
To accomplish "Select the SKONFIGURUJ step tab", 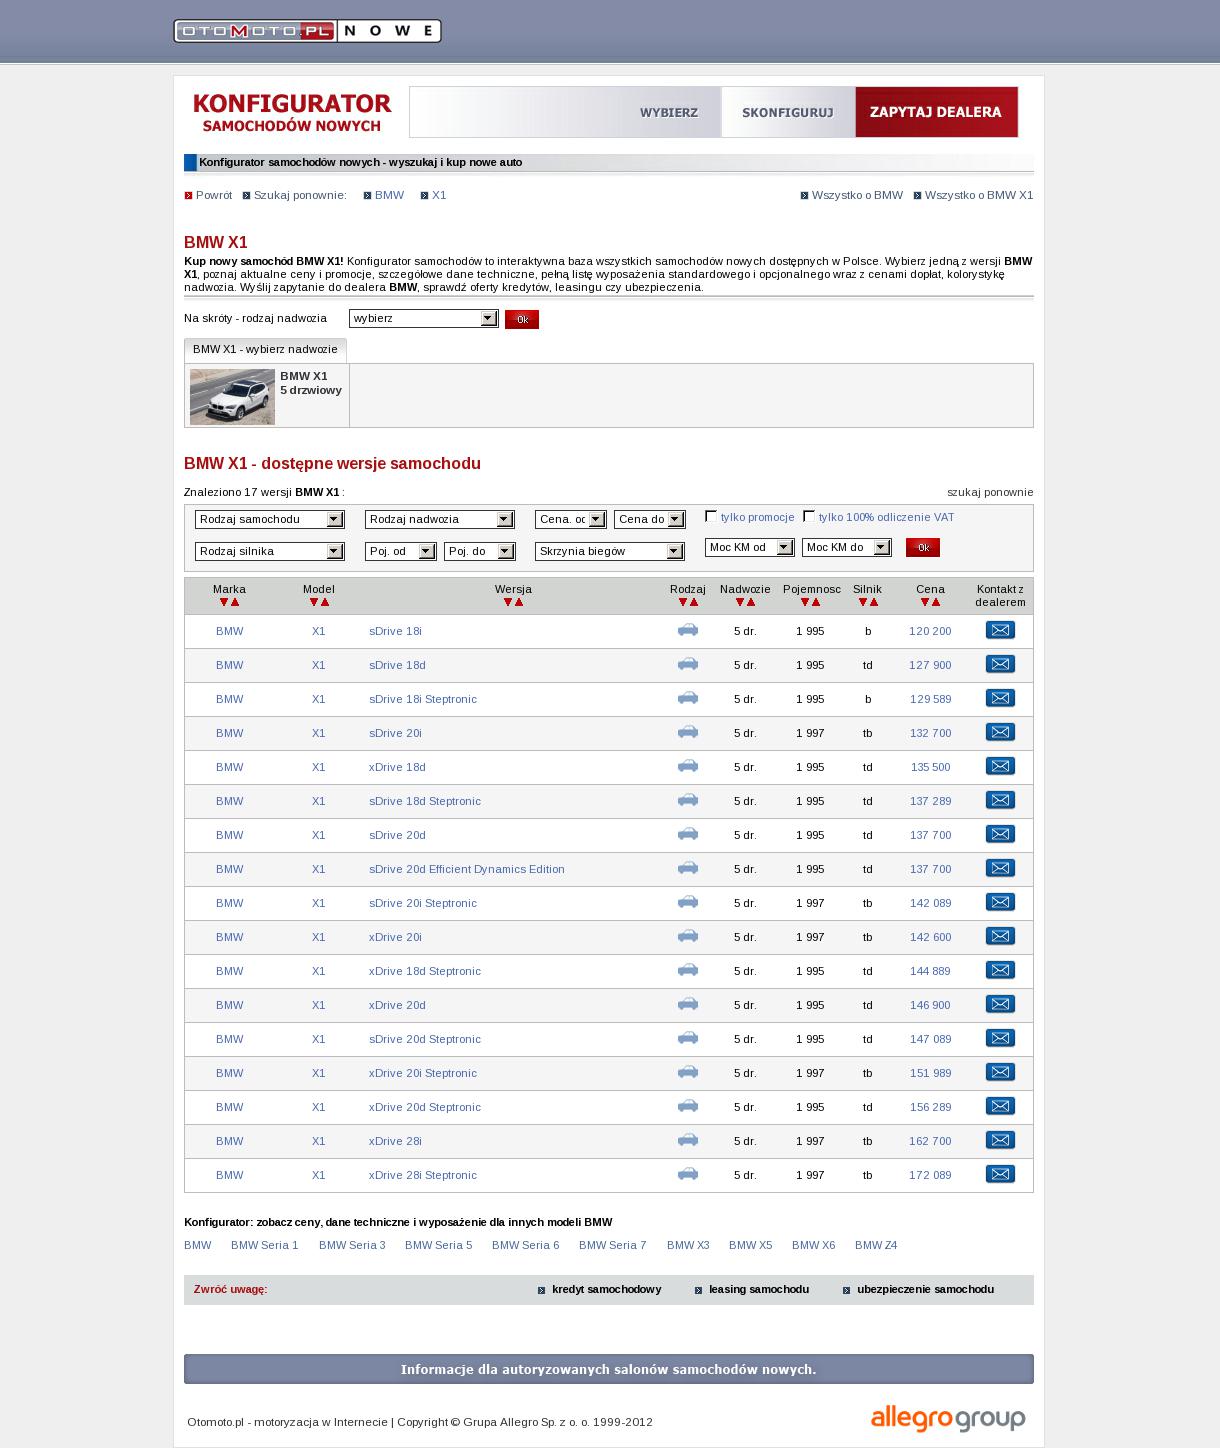I will pos(788,112).
